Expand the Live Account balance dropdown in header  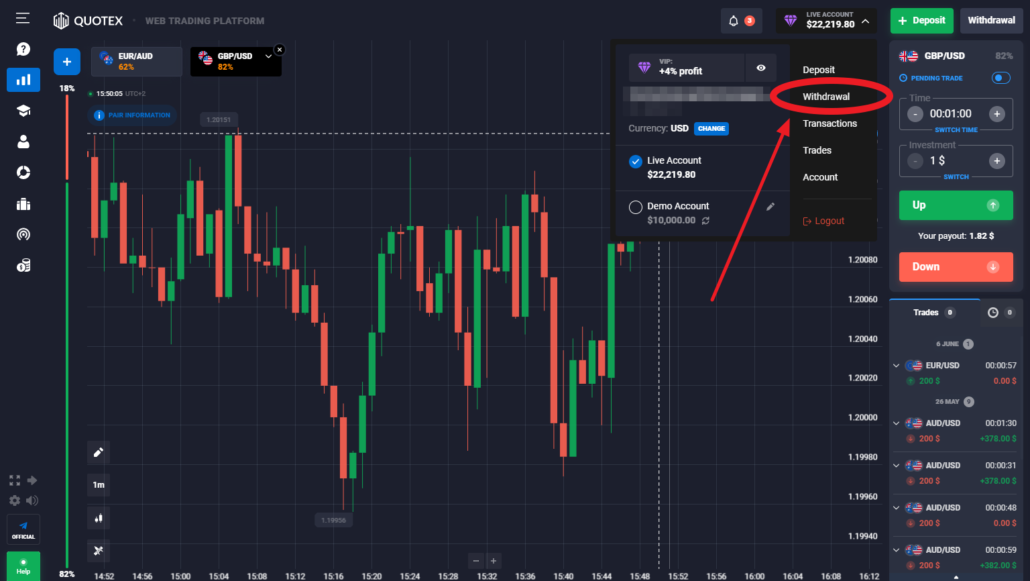coord(826,20)
